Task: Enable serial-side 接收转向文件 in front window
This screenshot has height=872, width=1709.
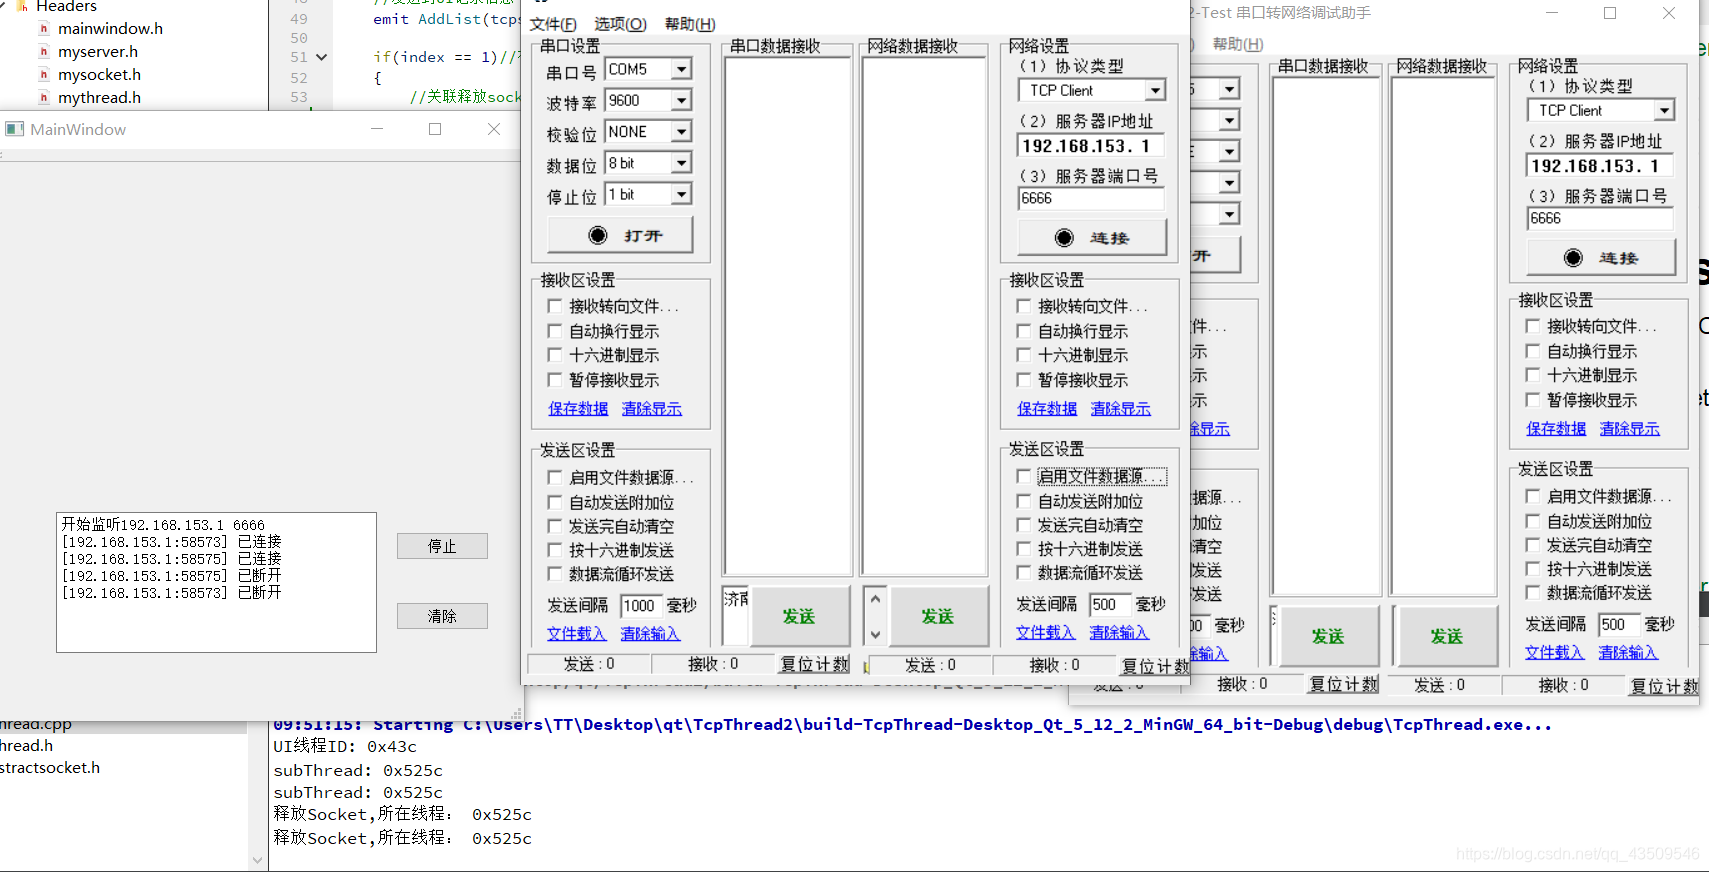Action: coord(555,306)
